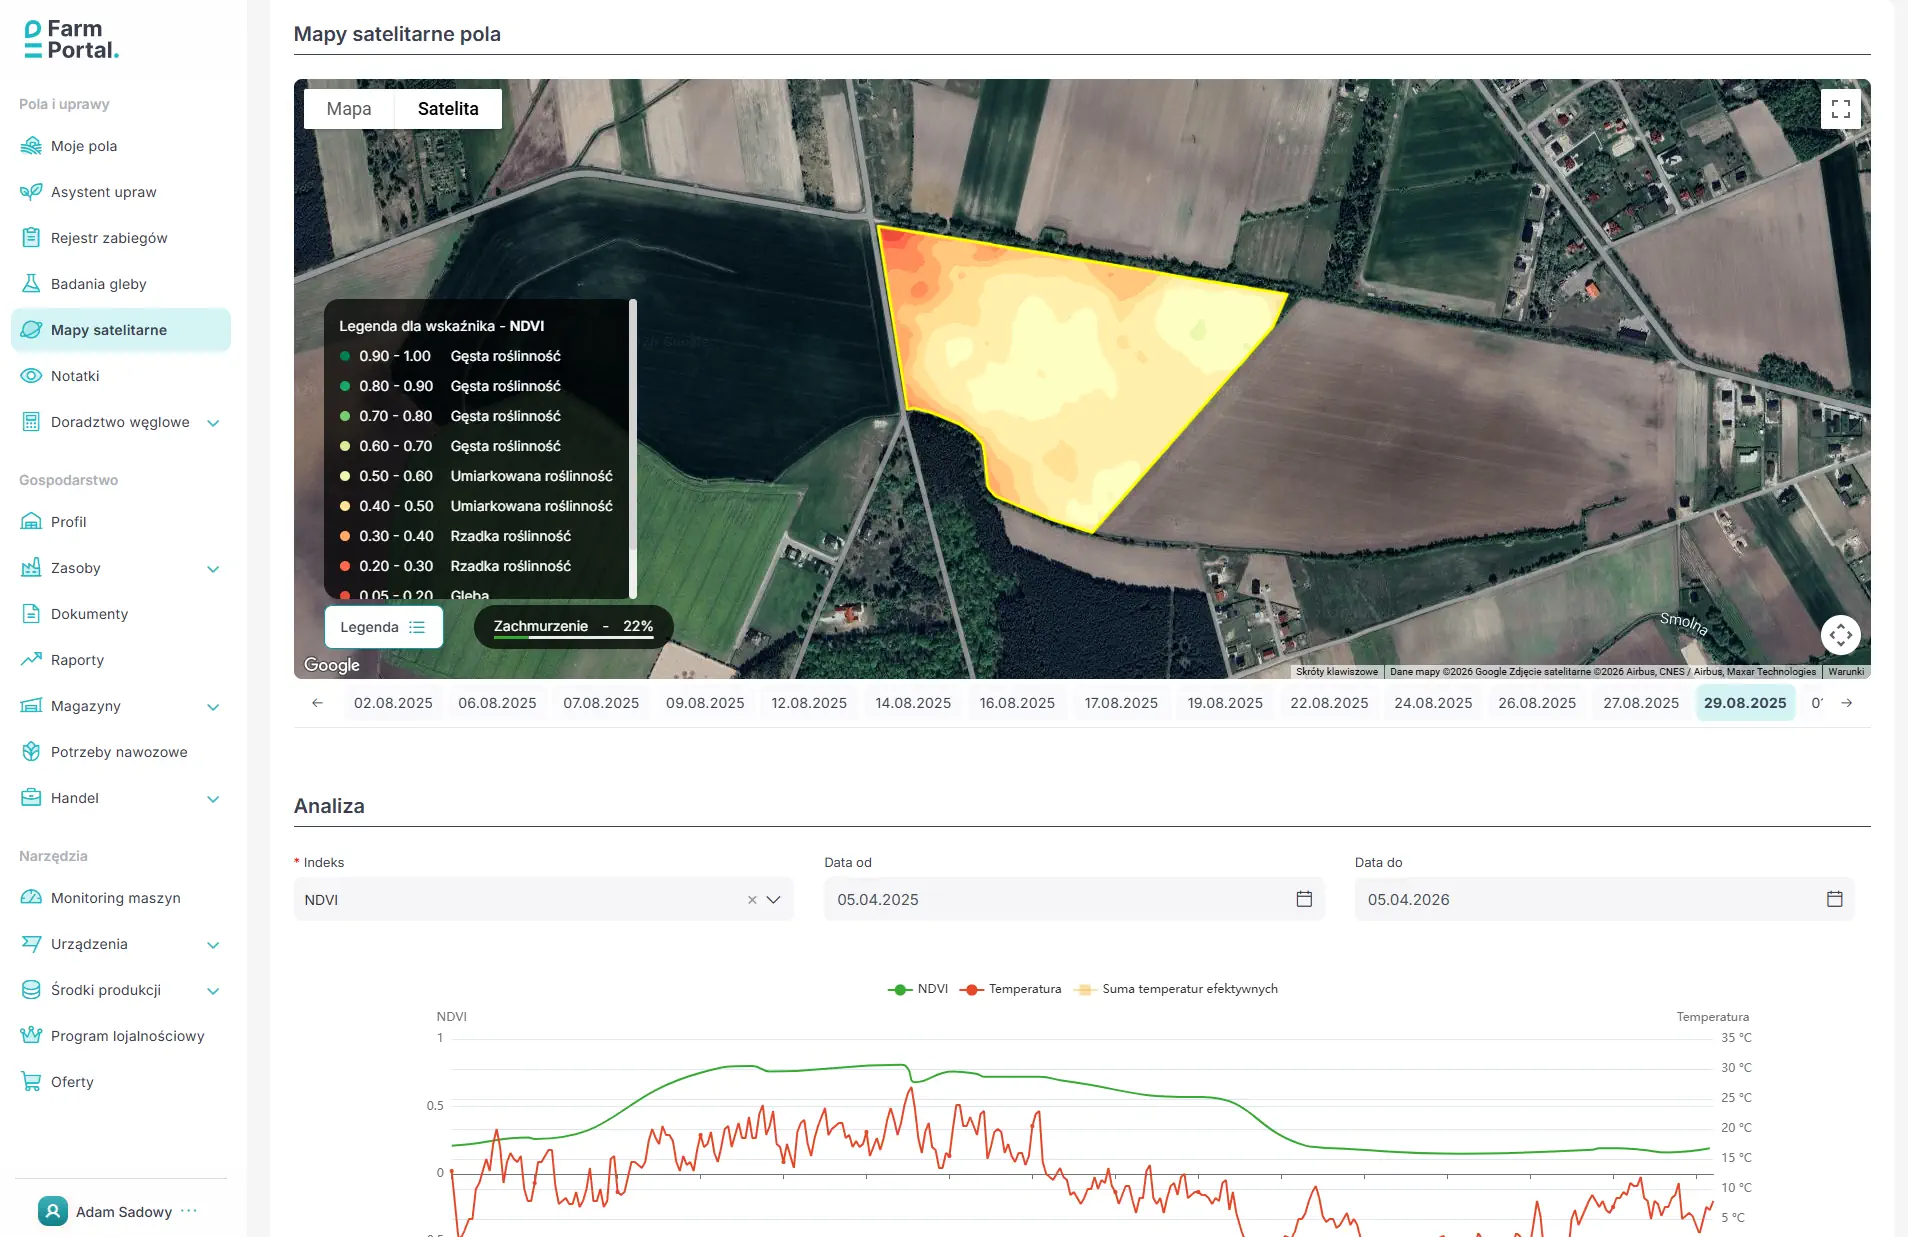Clear the NDVI index selection

pyautogui.click(x=752, y=900)
